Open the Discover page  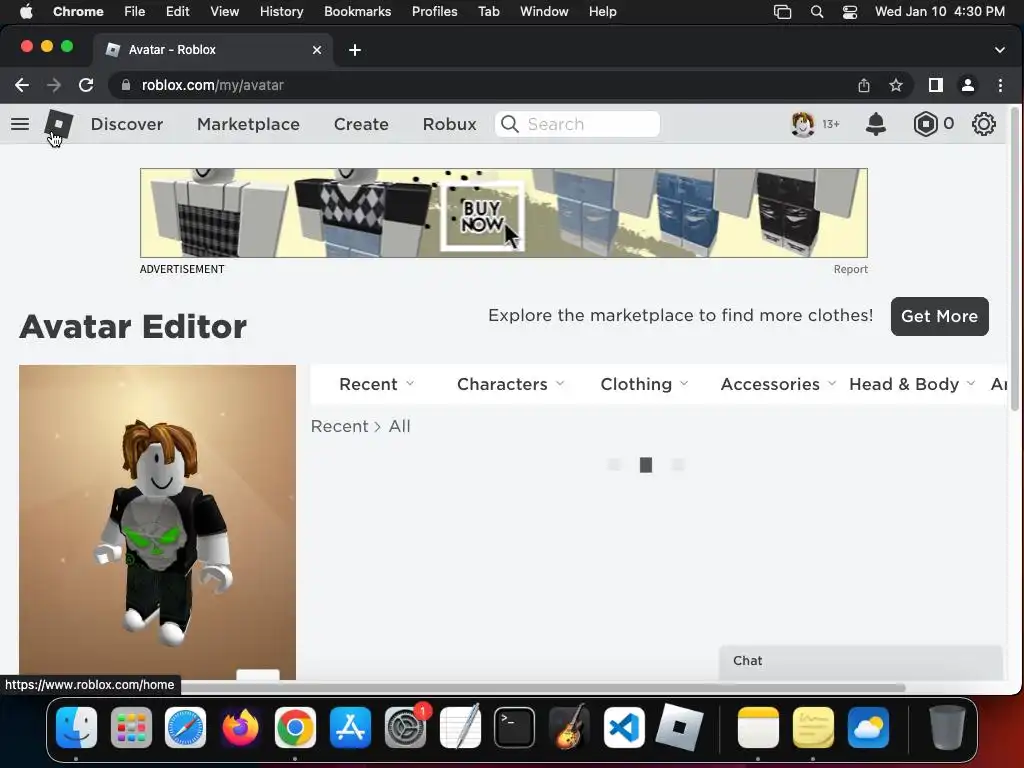(x=127, y=124)
